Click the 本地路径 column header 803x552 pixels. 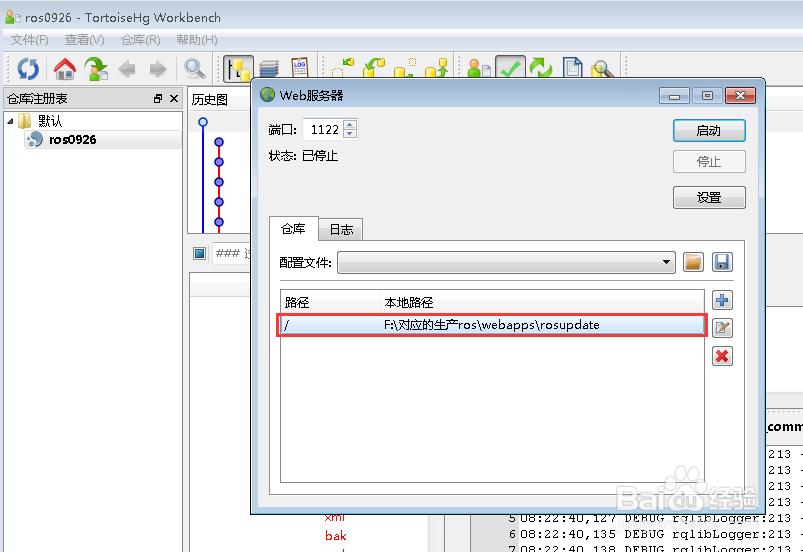click(x=542, y=303)
